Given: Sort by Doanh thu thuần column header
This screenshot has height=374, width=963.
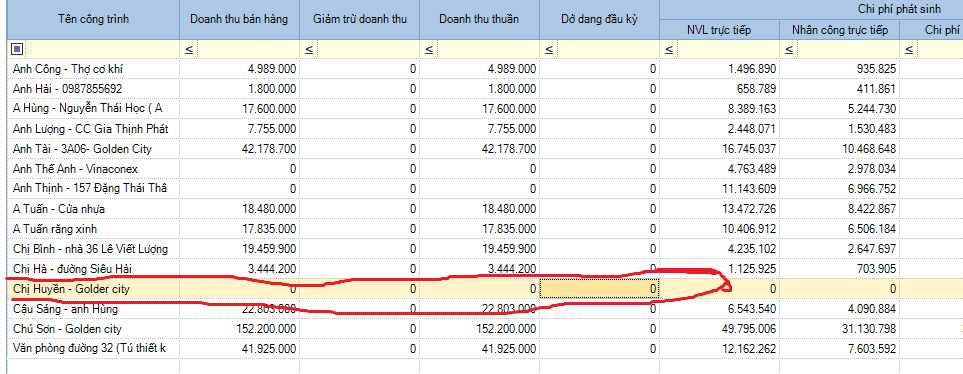Looking at the screenshot, I should pos(479,19).
